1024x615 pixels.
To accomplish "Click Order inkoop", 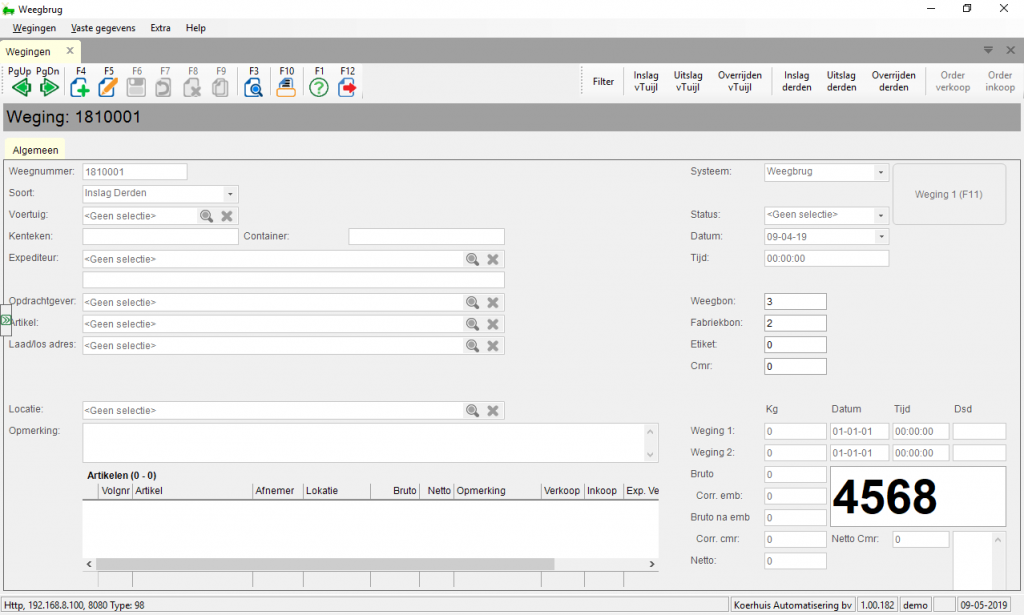I will (x=1000, y=82).
